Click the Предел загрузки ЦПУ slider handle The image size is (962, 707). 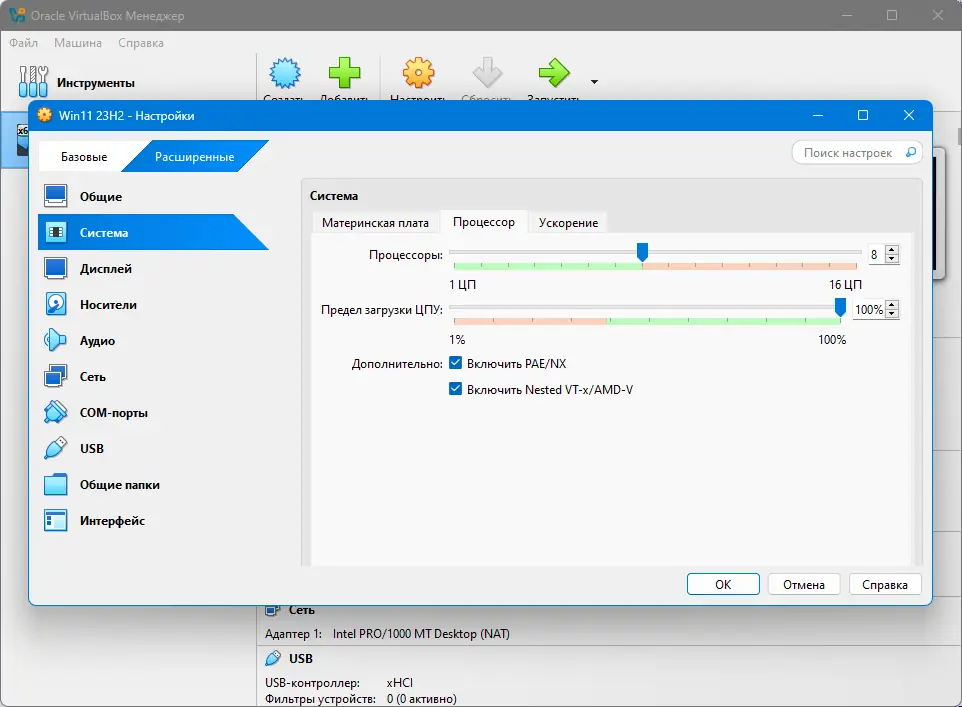(x=841, y=307)
